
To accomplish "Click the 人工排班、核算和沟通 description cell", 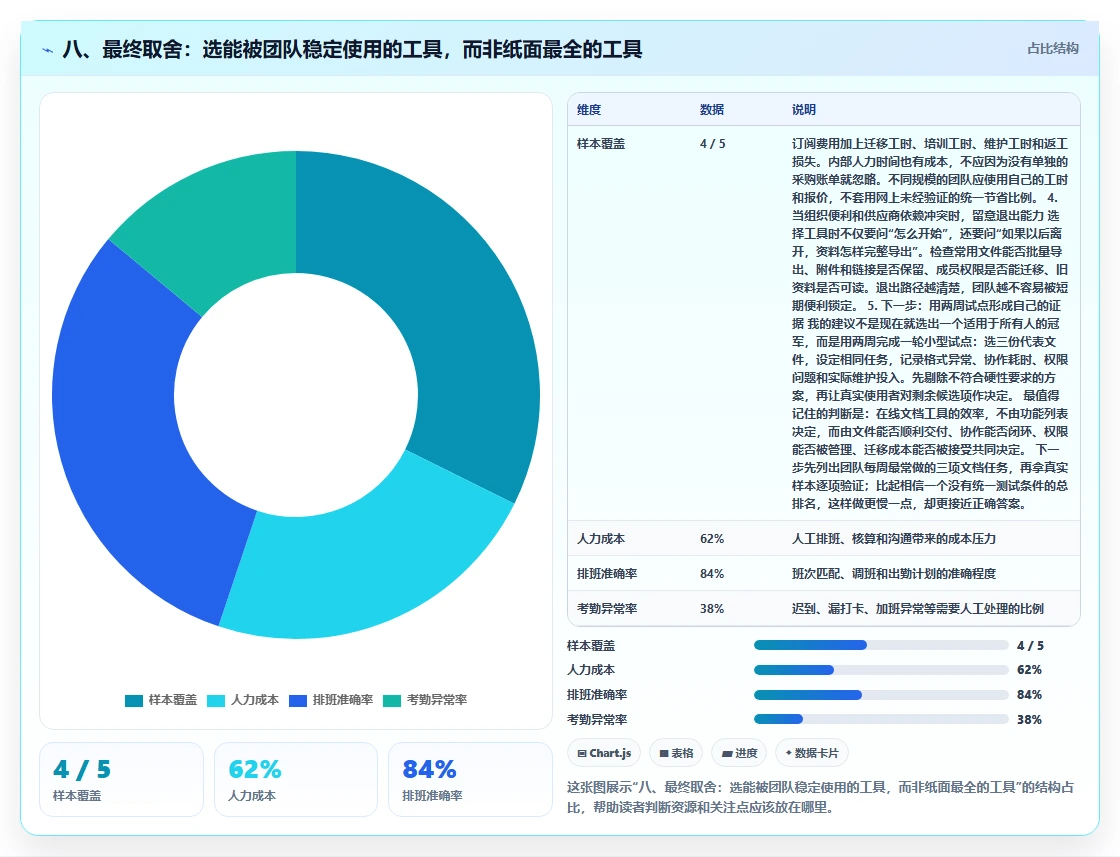I will [x=894, y=538].
